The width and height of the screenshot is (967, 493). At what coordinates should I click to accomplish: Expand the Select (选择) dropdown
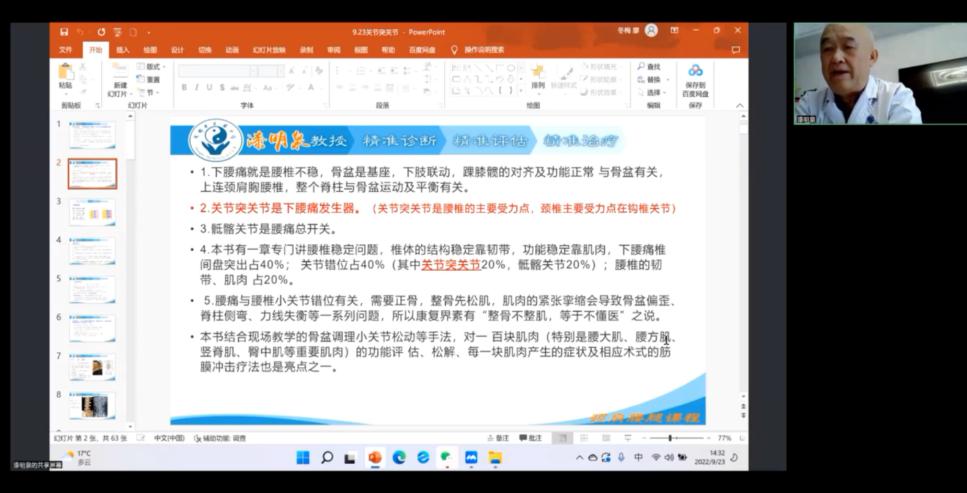[651, 92]
